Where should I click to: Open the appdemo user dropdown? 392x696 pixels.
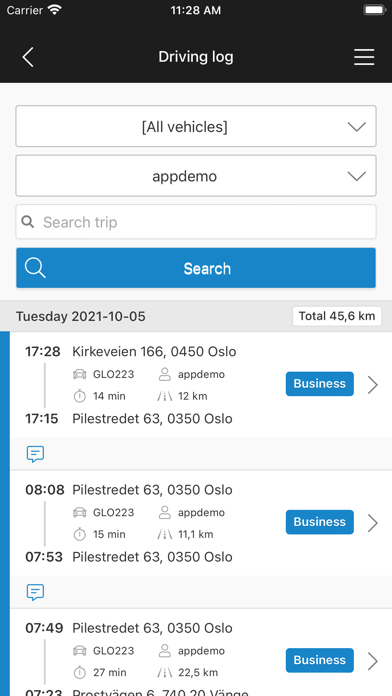196,176
